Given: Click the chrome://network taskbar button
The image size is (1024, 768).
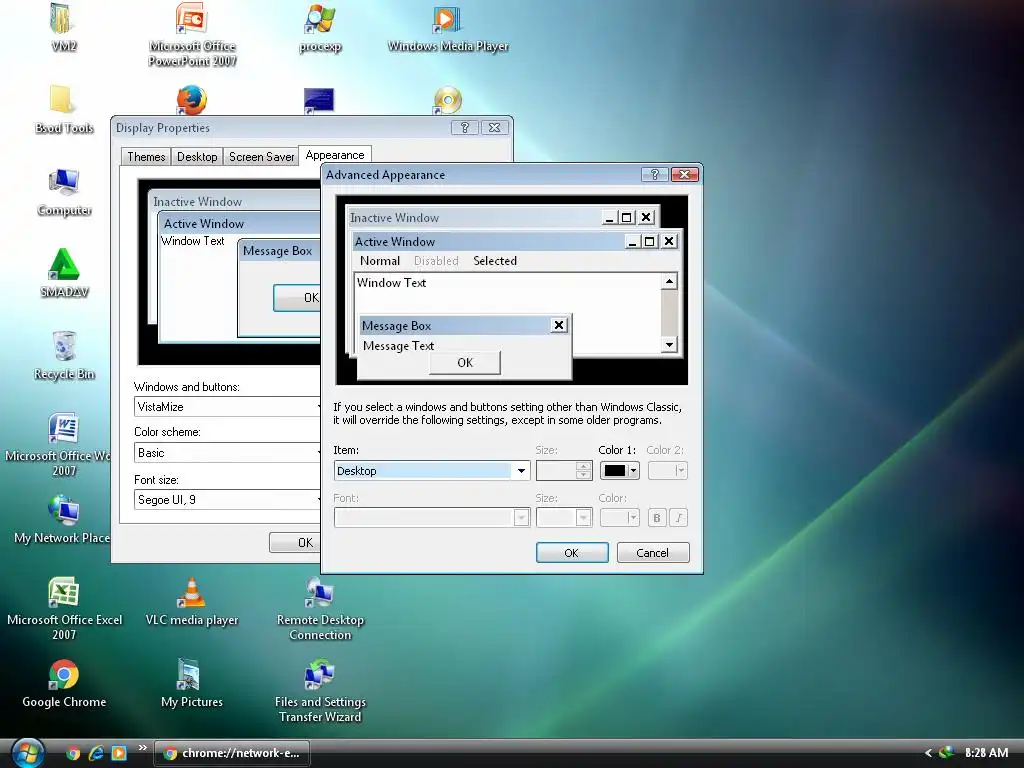Looking at the screenshot, I should (x=232, y=753).
